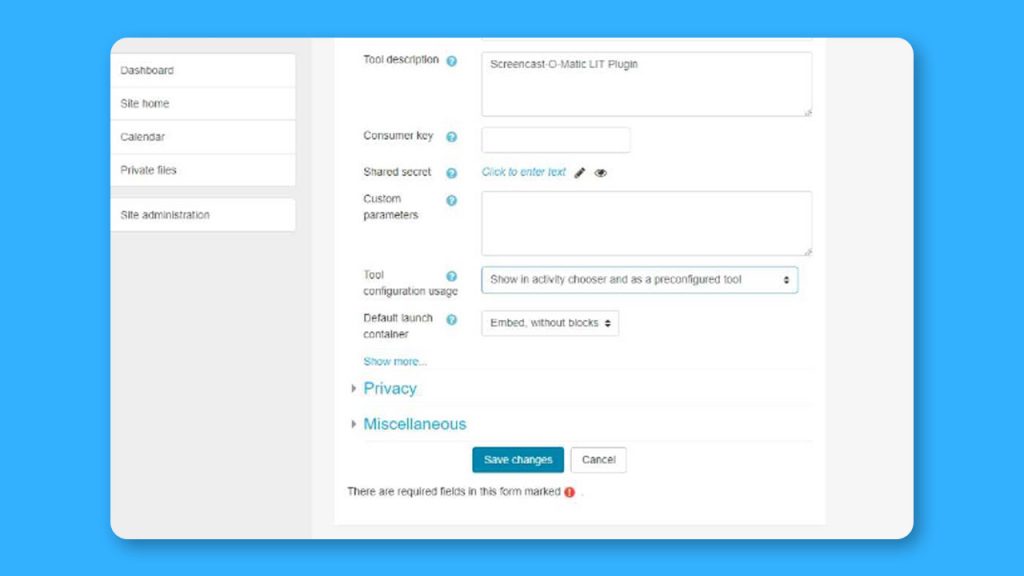
Task: Cancel the form changes
Action: (x=598, y=459)
